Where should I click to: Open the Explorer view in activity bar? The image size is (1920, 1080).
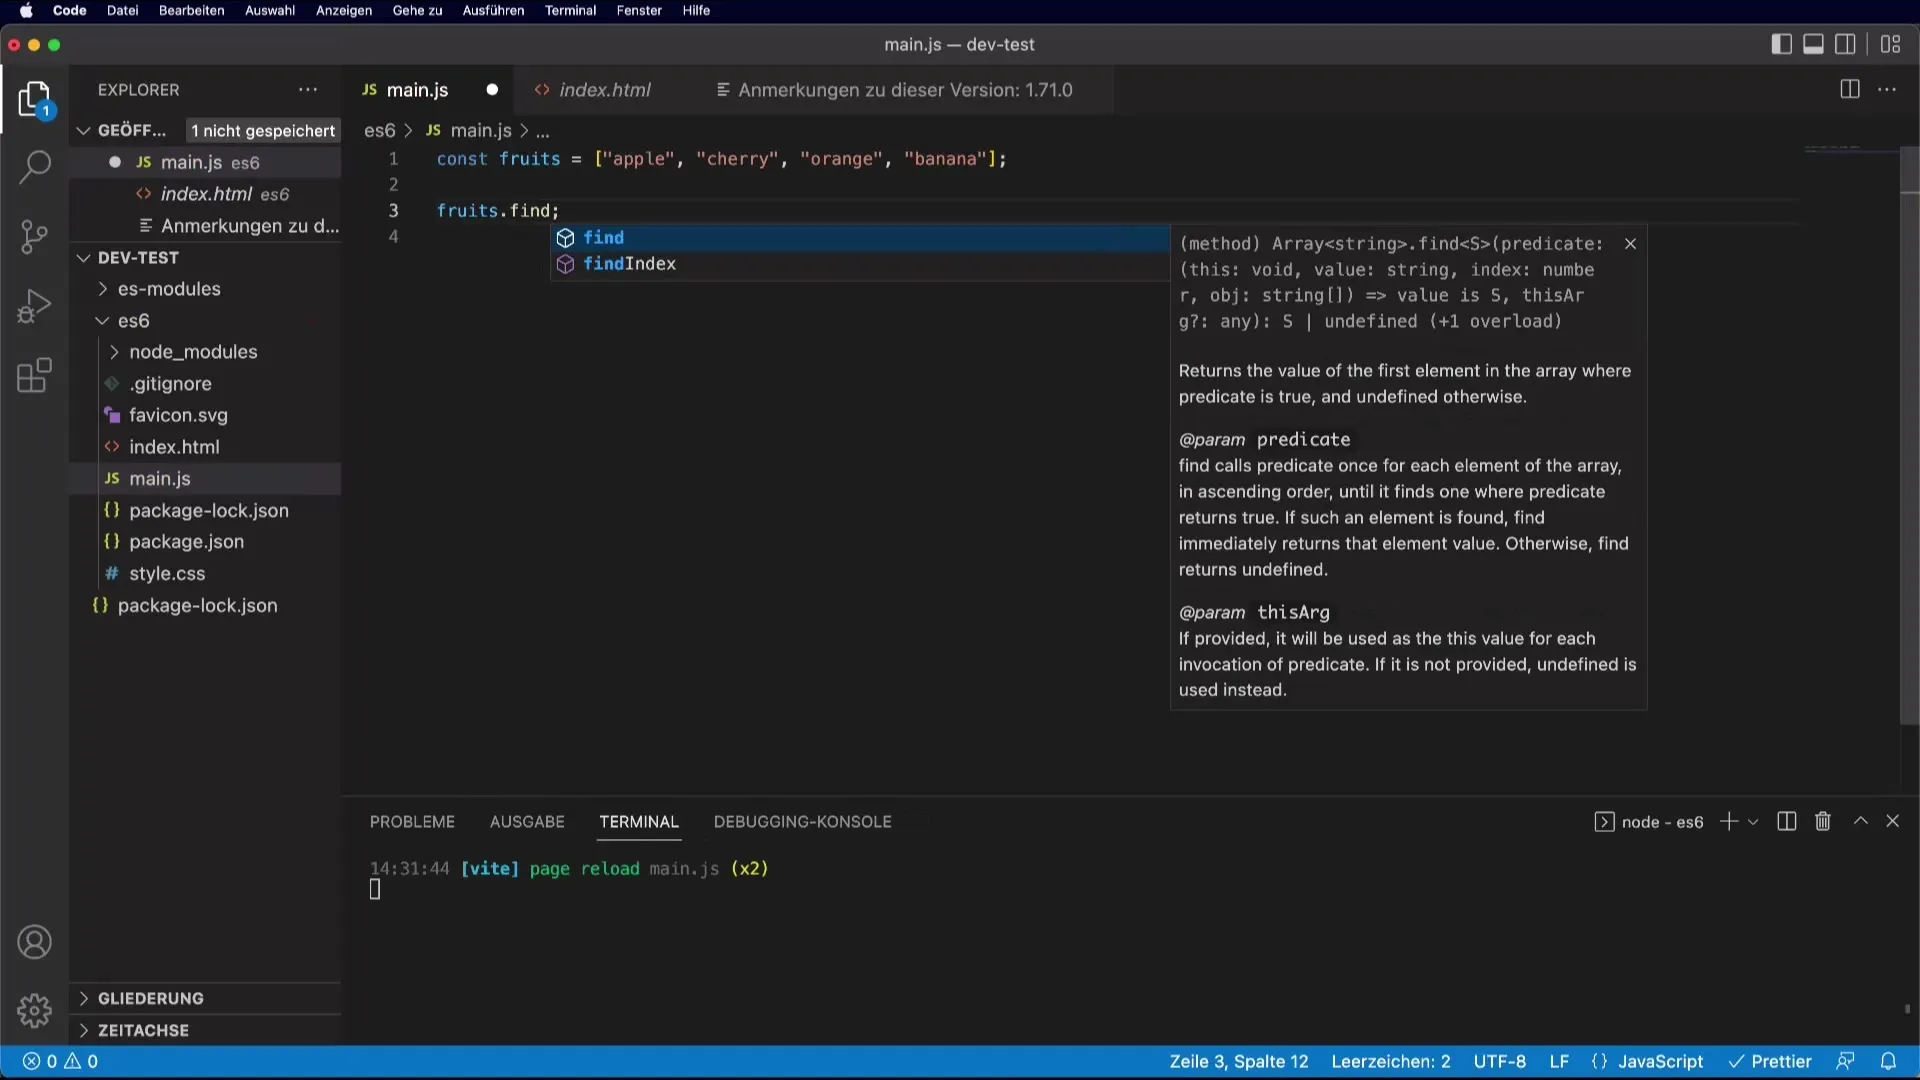(x=35, y=99)
